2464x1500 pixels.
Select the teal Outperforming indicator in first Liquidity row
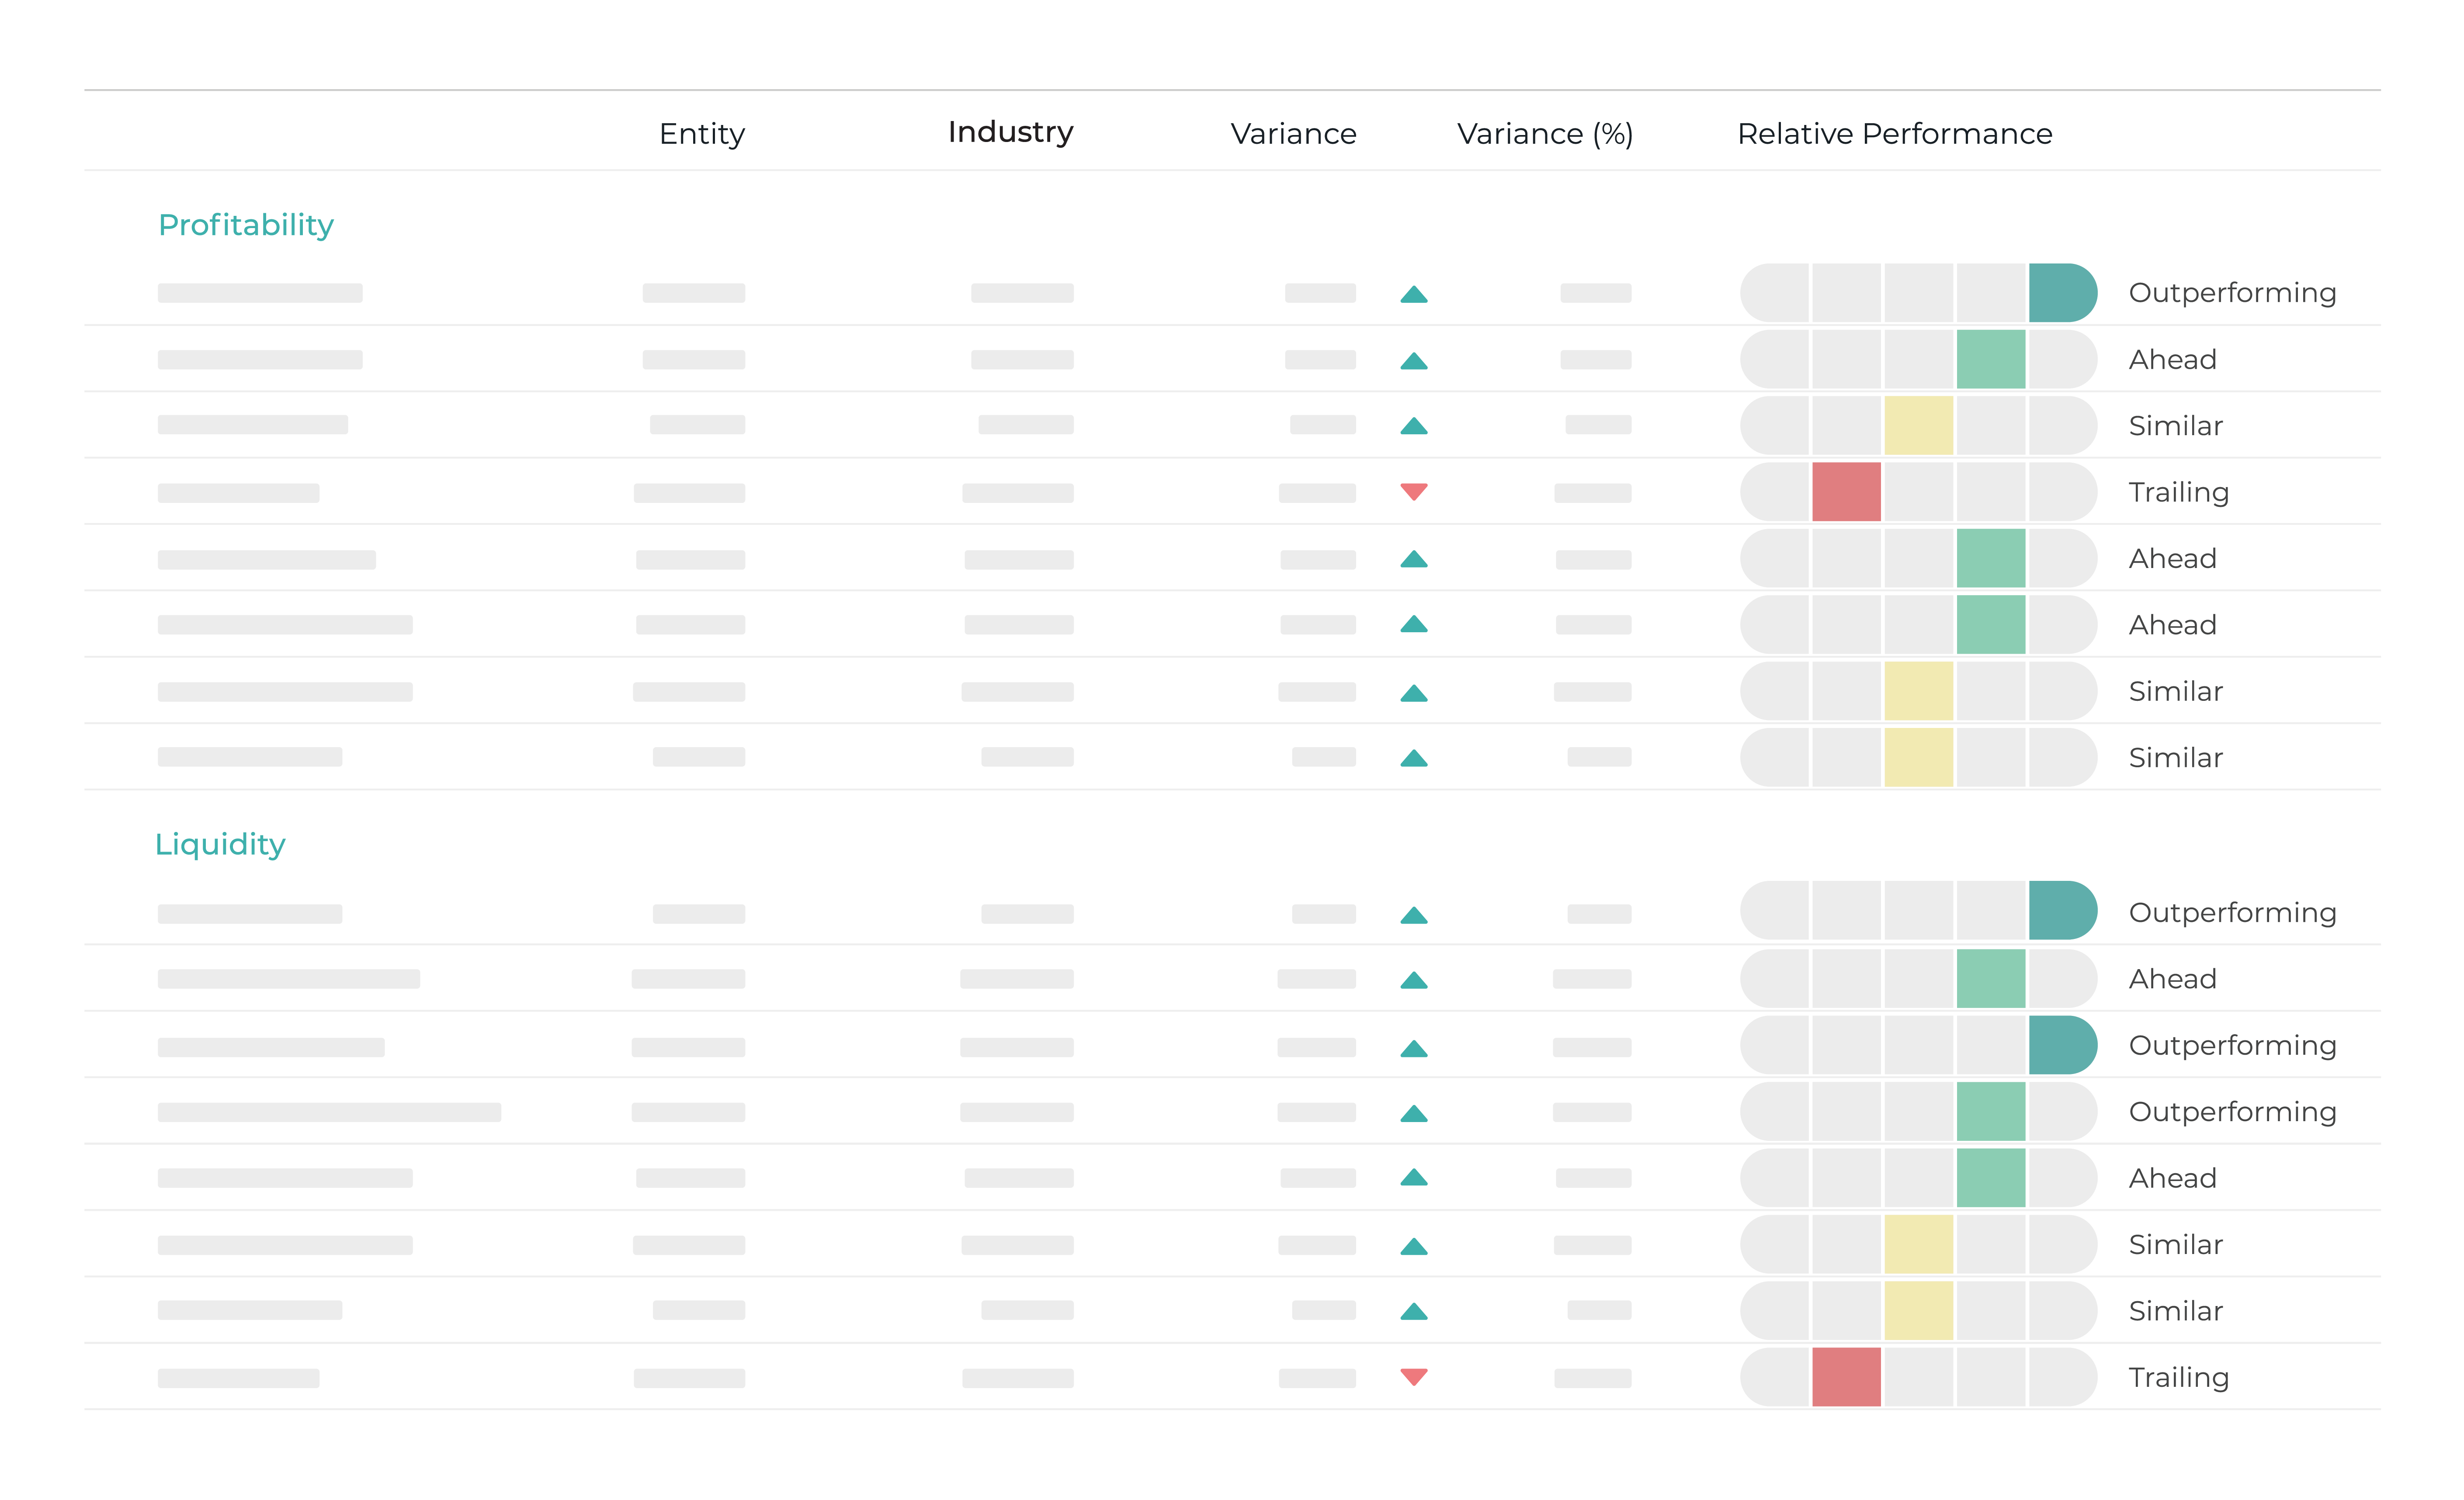tap(2062, 911)
